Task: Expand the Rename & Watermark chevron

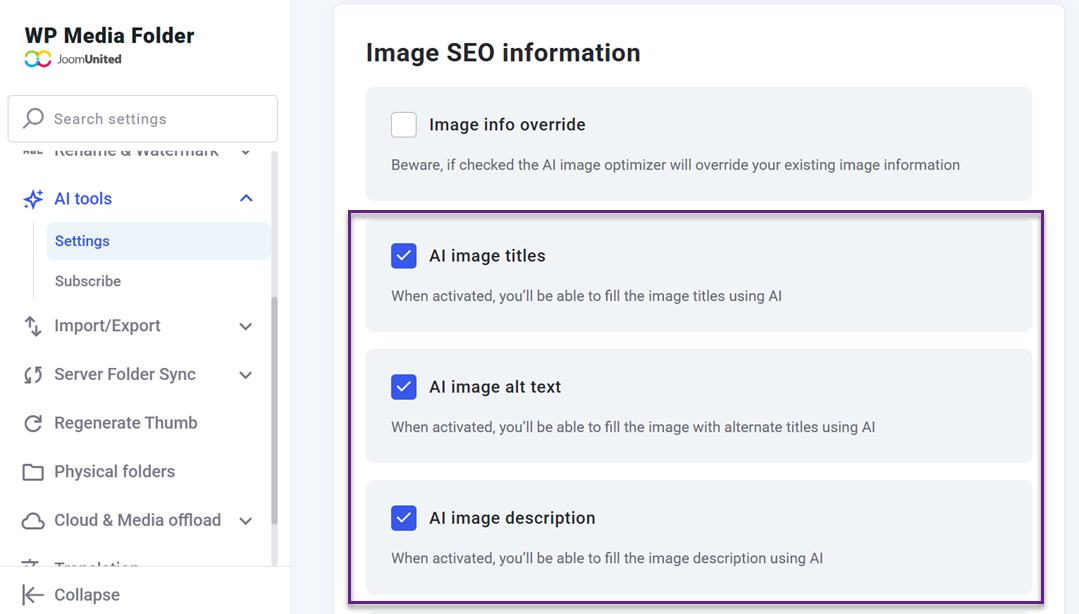Action: tap(246, 152)
